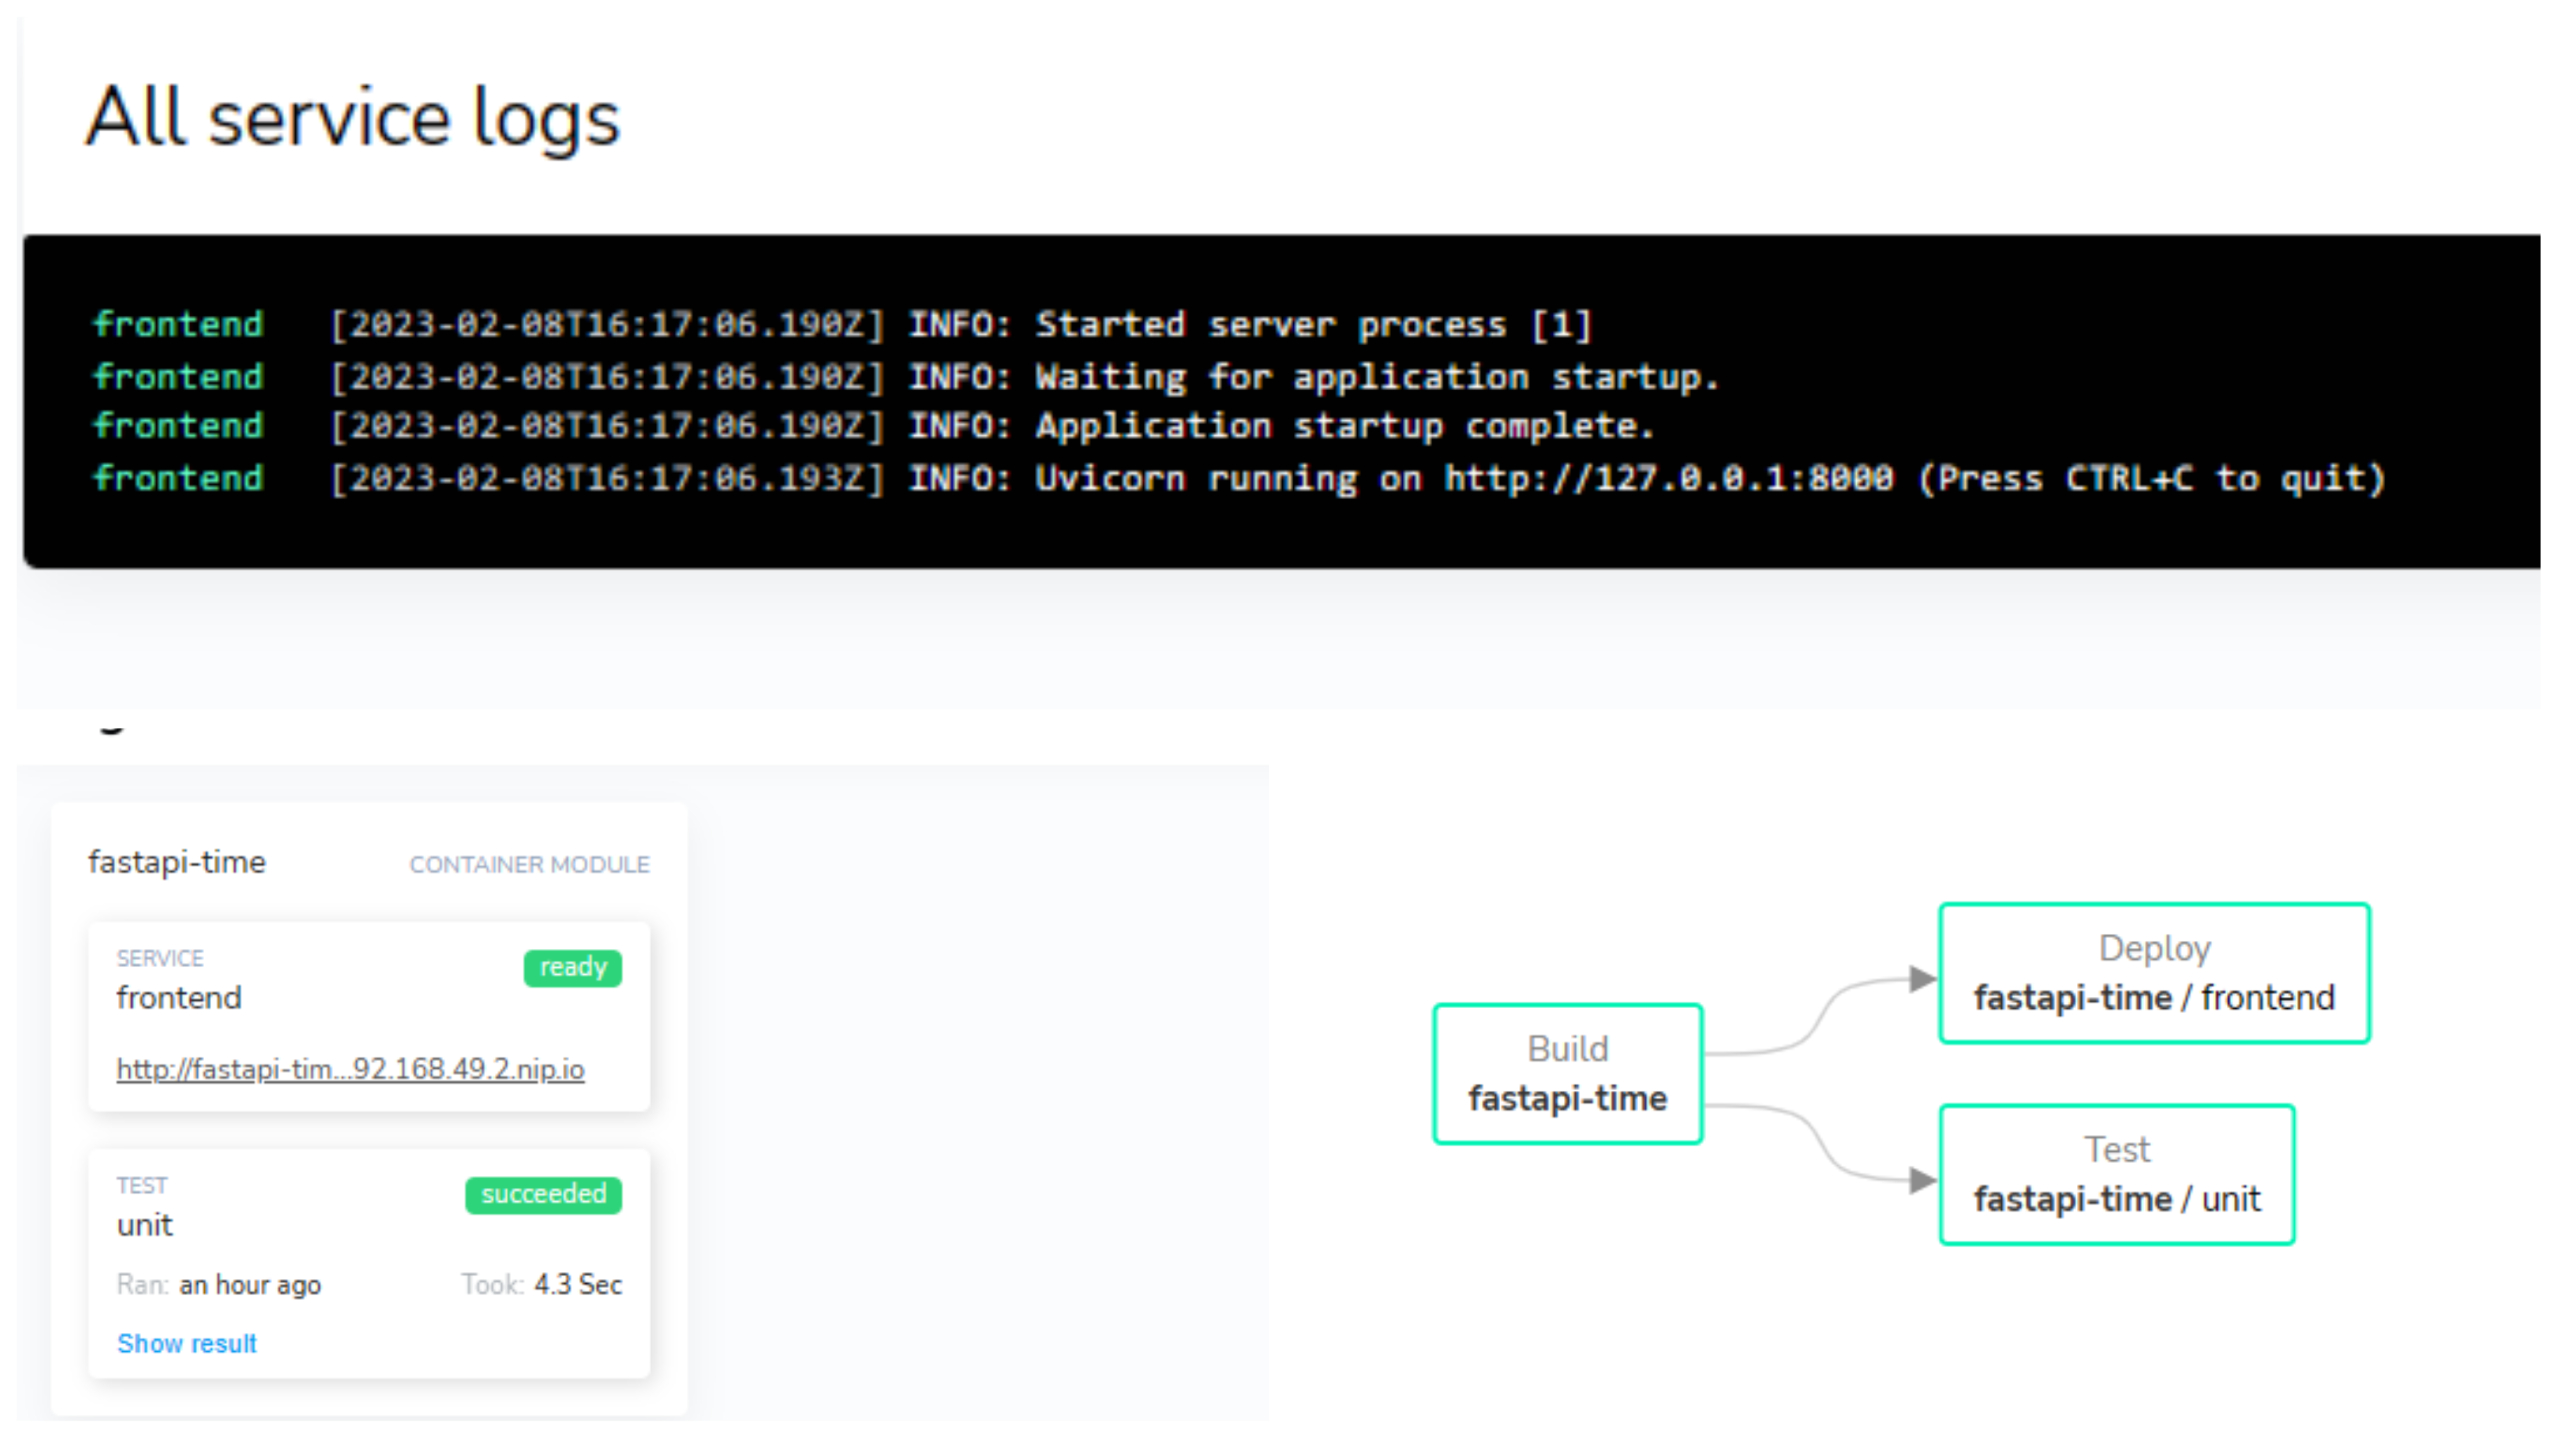The height and width of the screenshot is (1440, 2560).
Task: Click the SERVICE label in frontend card
Action: pyautogui.click(x=160, y=958)
